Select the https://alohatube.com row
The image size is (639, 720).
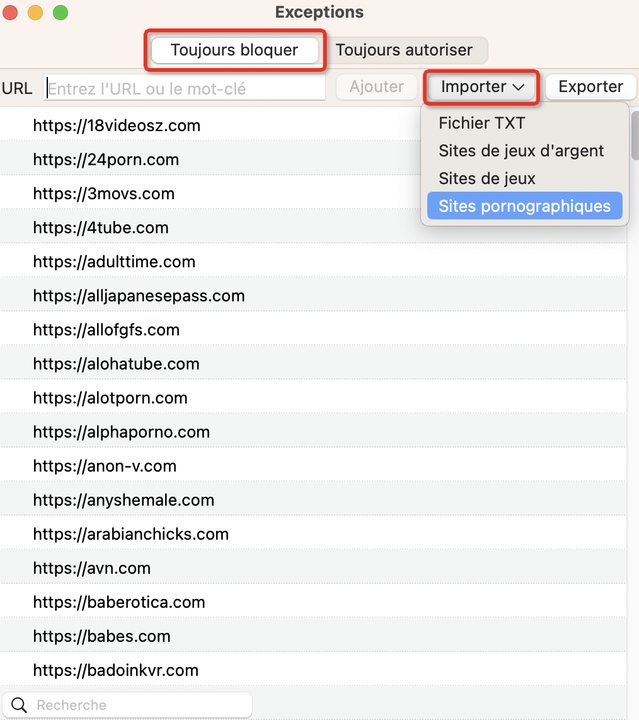click(x=314, y=363)
